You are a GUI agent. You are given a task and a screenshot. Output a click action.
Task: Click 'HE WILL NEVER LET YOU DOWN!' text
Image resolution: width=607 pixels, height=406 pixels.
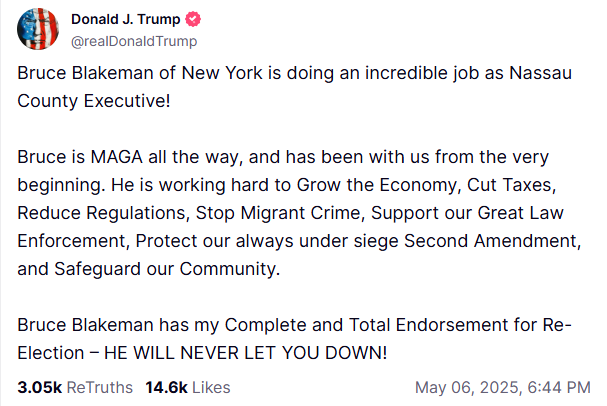(245, 353)
